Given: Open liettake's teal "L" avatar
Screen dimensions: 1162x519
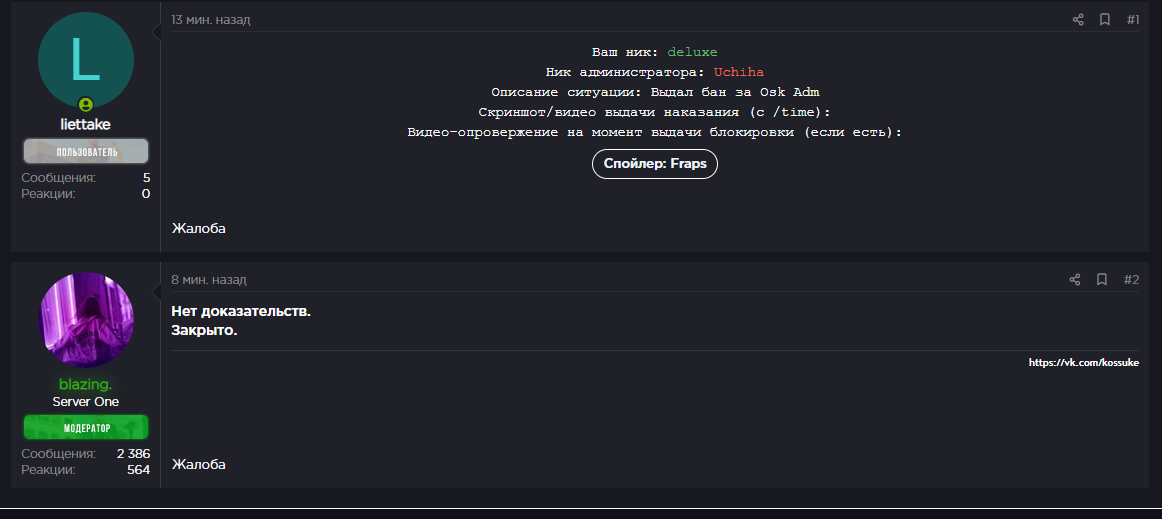Looking at the screenshot, I should 86,60.
